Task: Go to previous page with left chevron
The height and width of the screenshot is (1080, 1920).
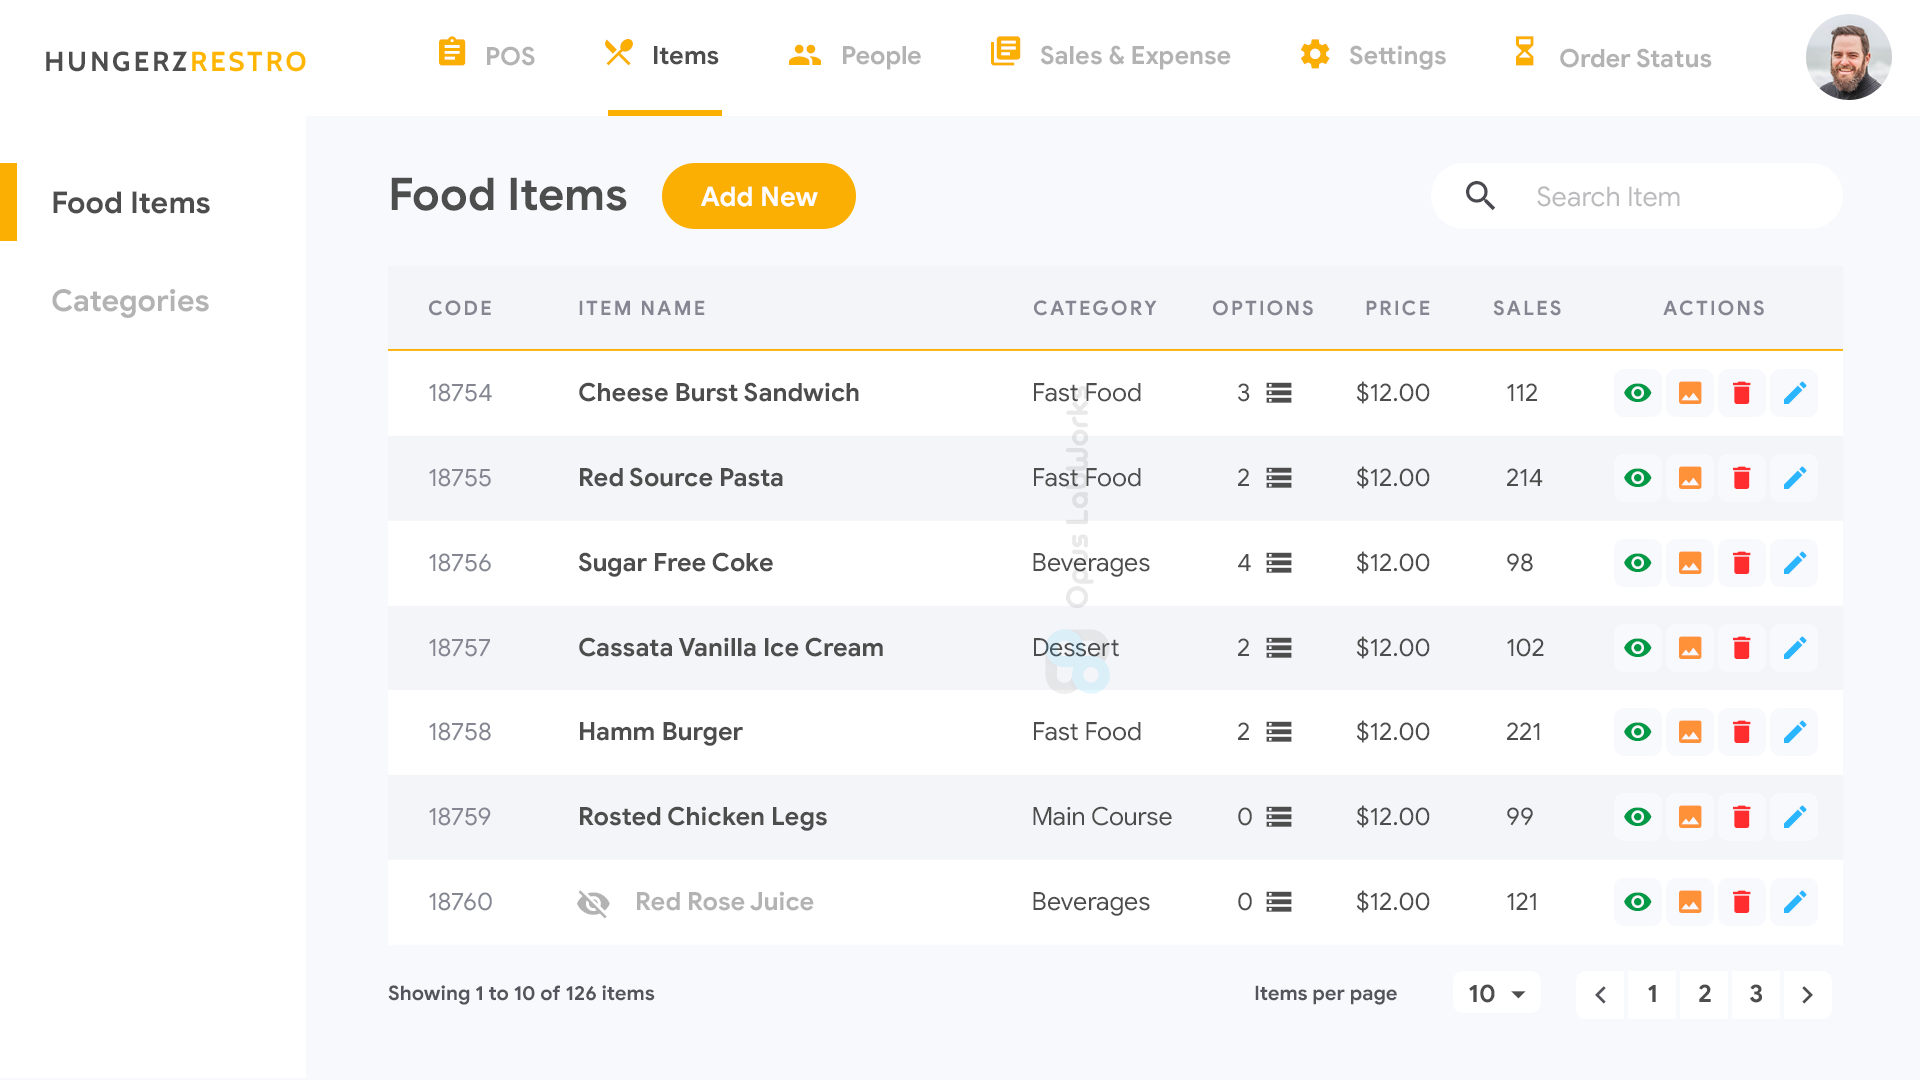Action: (x=1600, y=995)
